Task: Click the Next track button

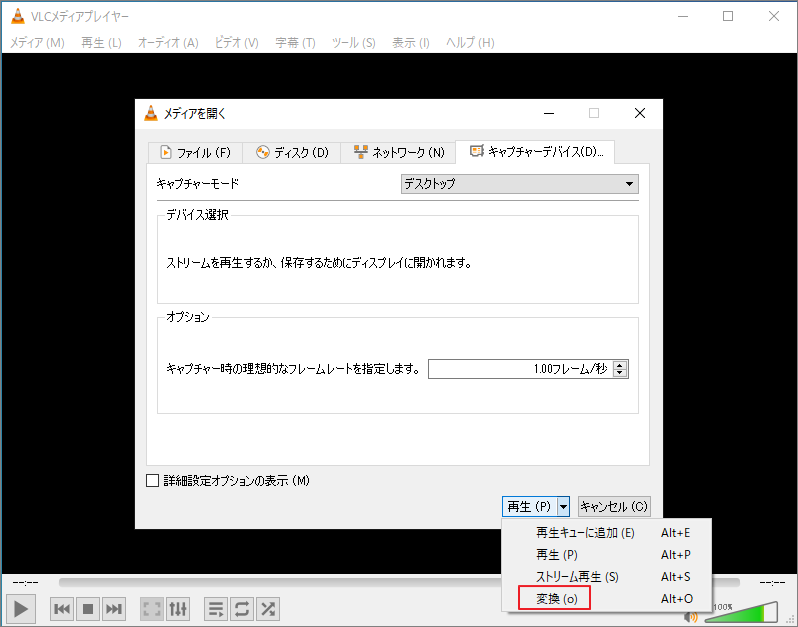Action: (113, 609)
